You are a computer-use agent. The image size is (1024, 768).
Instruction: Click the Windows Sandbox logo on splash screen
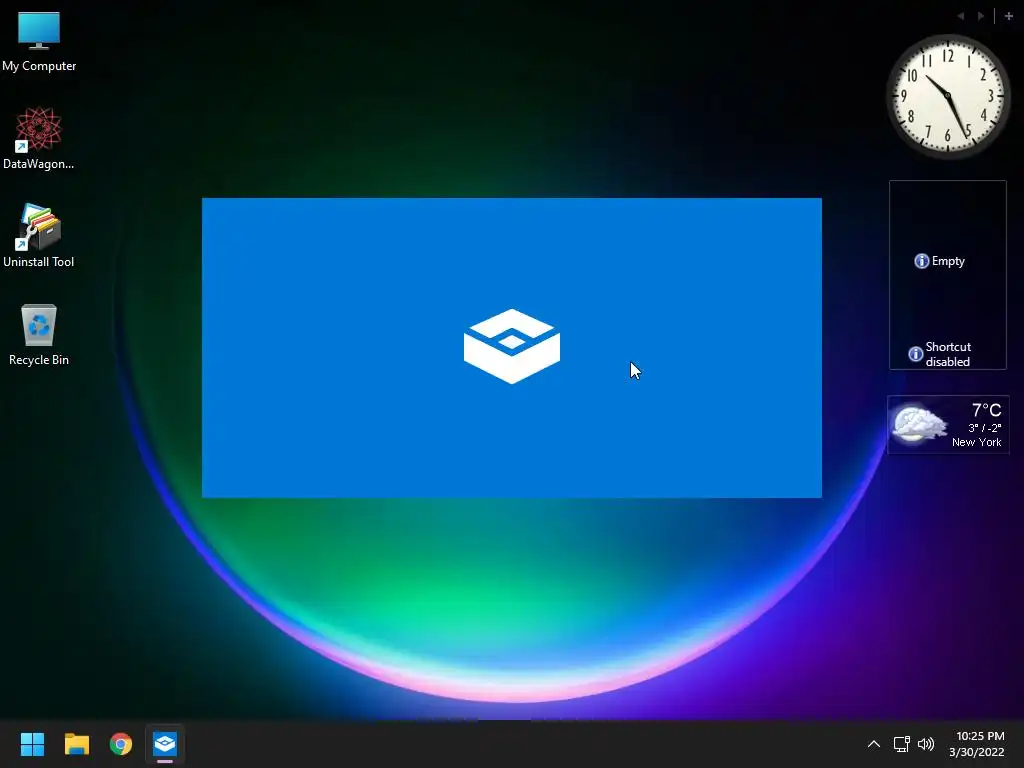(x=512, y=346)
